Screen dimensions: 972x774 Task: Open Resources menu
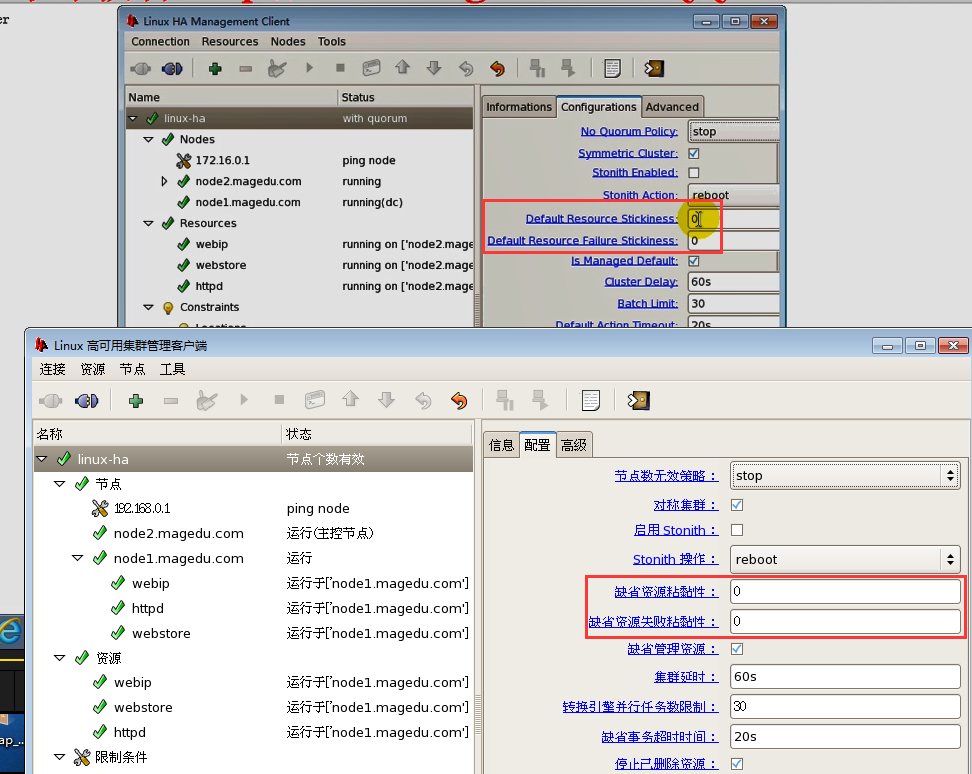(229, 42)
